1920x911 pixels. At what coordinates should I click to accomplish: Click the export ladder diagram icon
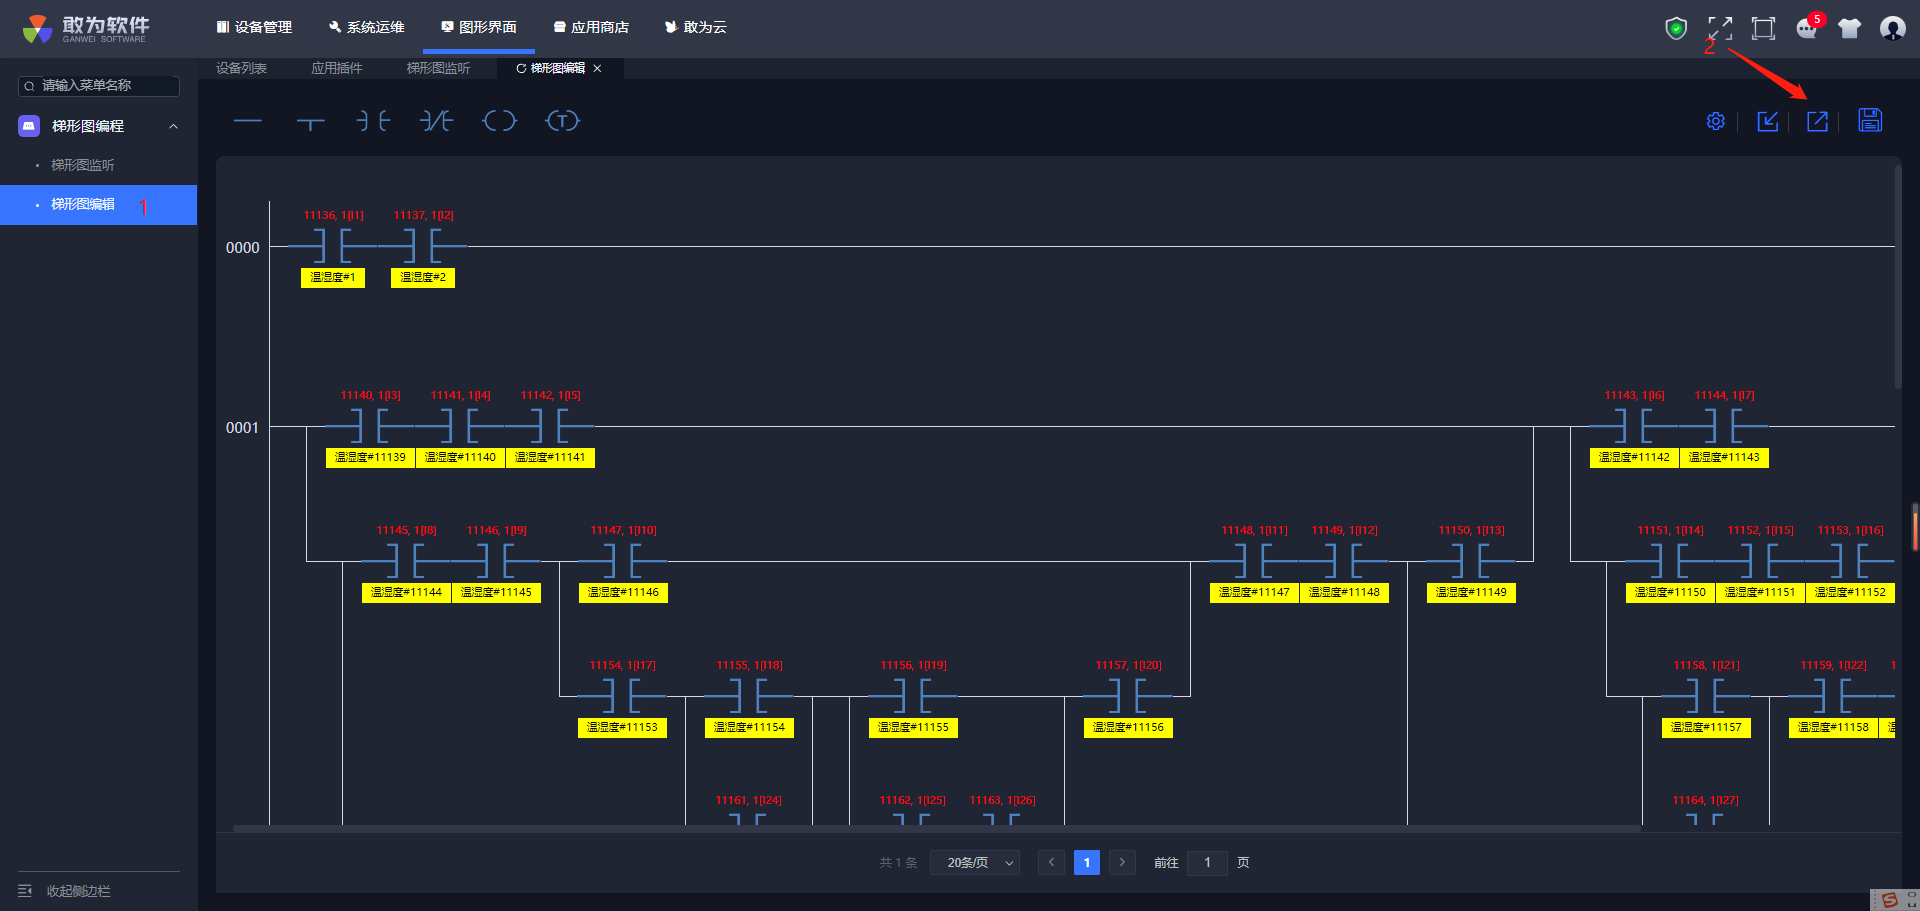1817,121
